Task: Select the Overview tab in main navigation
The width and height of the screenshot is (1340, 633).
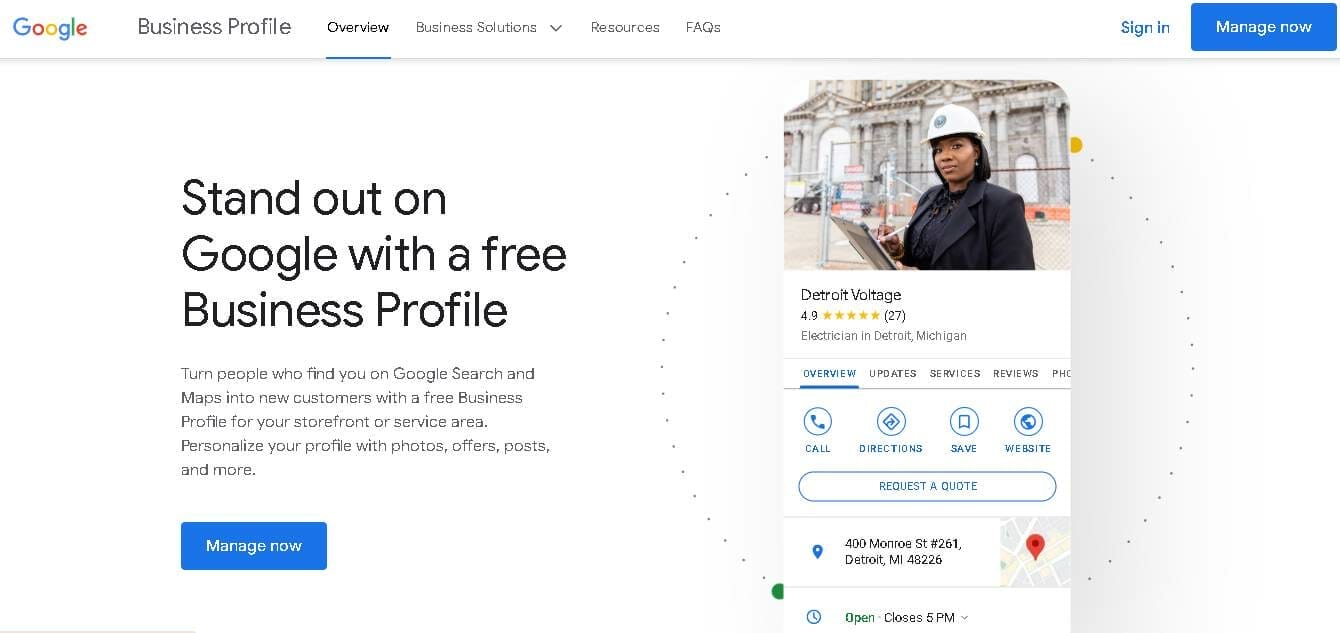Action: pyautogui.click(x=357, y=27)
